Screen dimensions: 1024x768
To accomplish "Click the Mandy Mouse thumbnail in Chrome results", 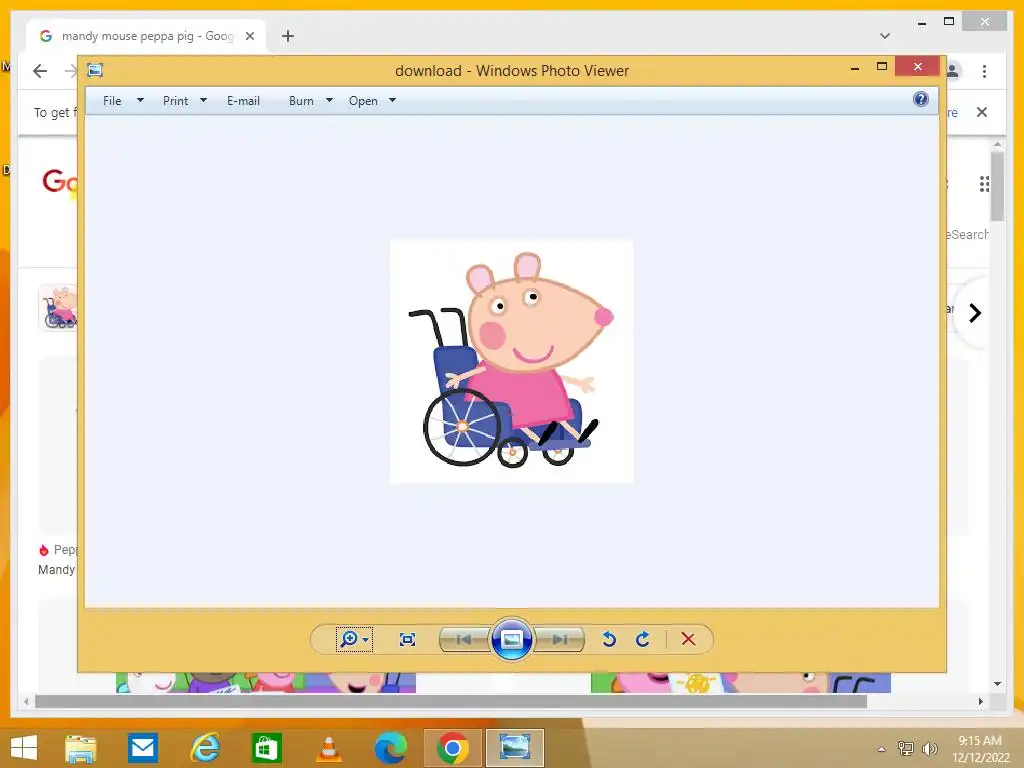I will (x=58, y=307).
